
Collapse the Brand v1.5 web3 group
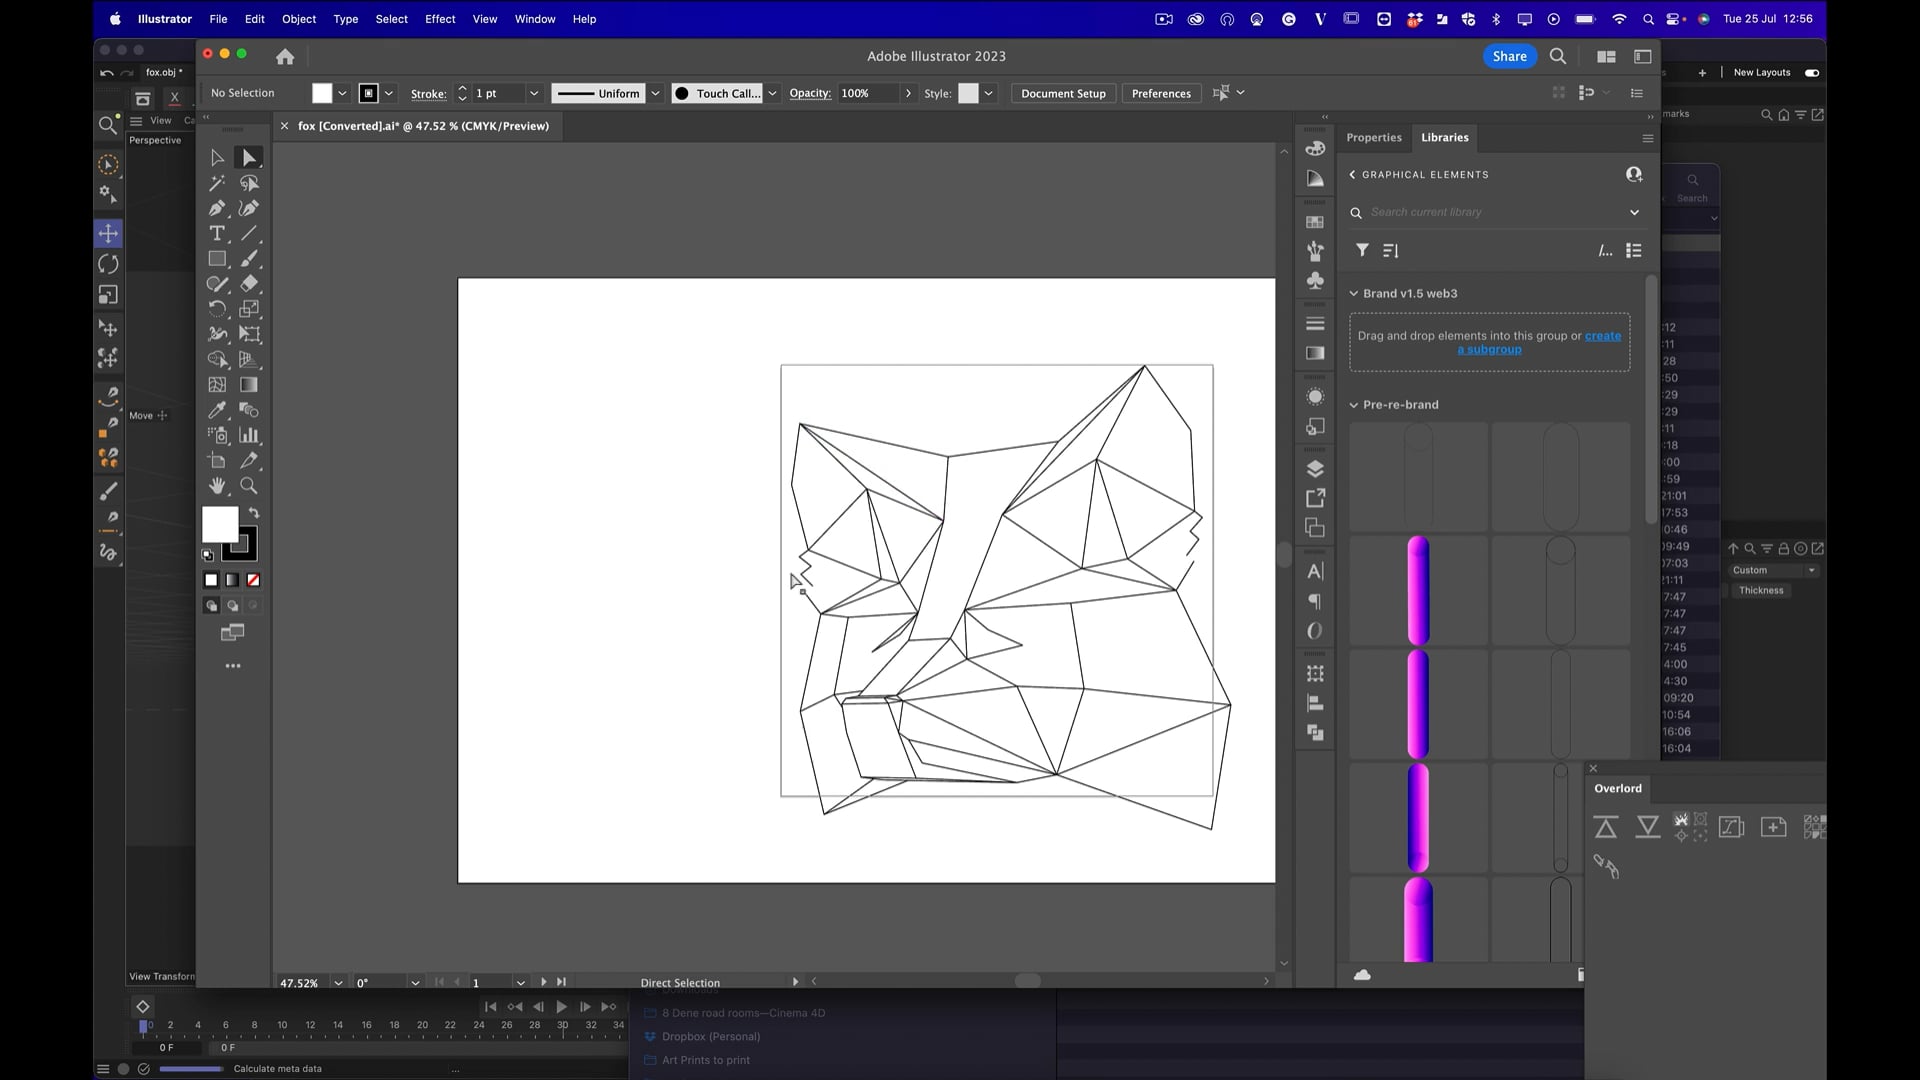1354,293
